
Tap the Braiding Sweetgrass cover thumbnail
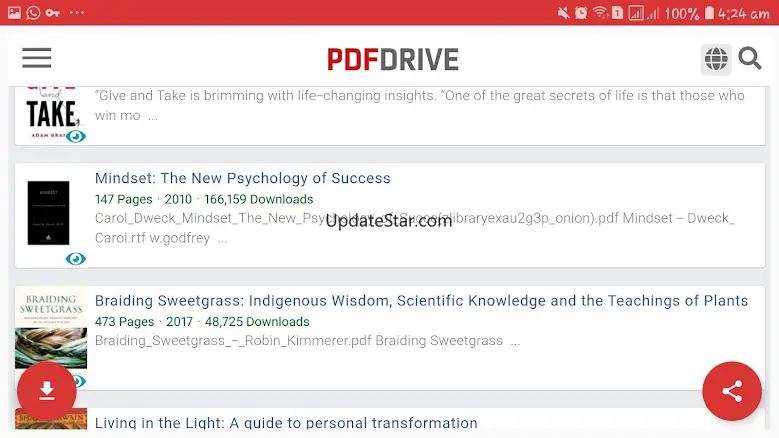[51, 327]
